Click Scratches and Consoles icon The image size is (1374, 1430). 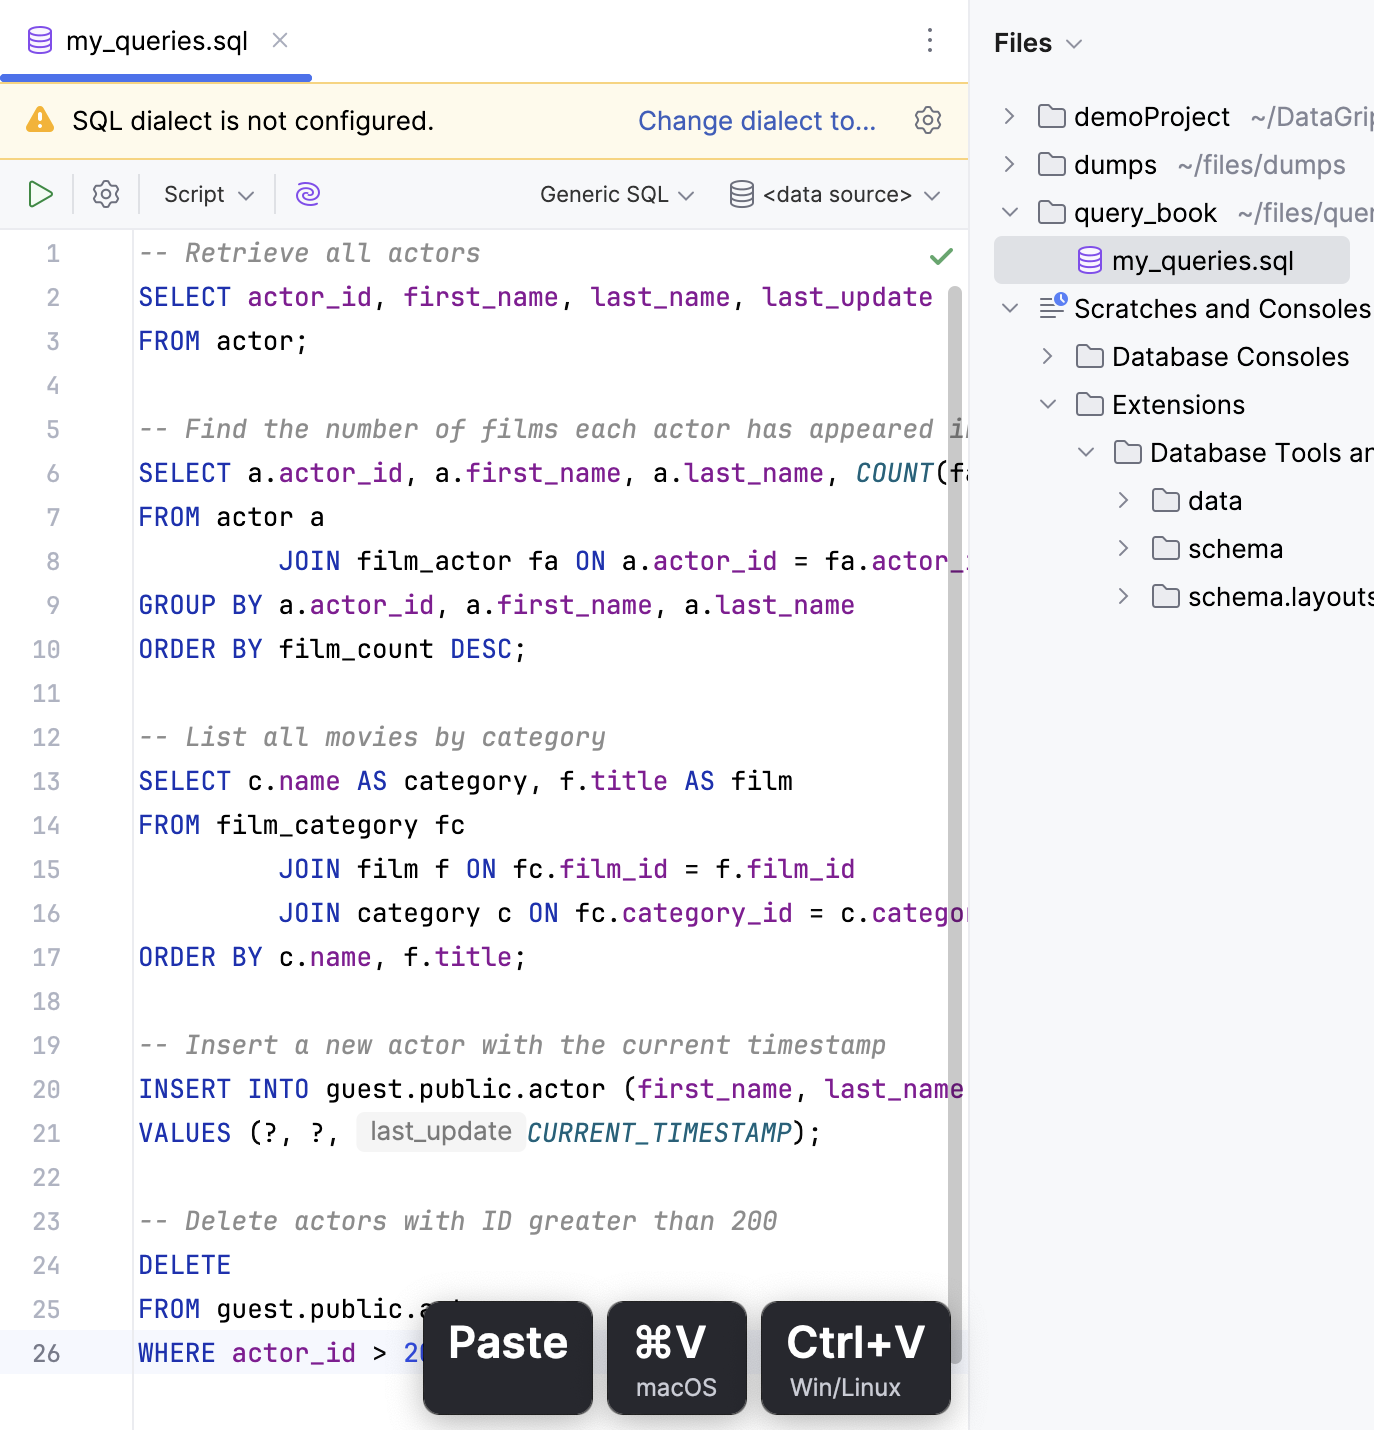click(x=1053, y=306)
